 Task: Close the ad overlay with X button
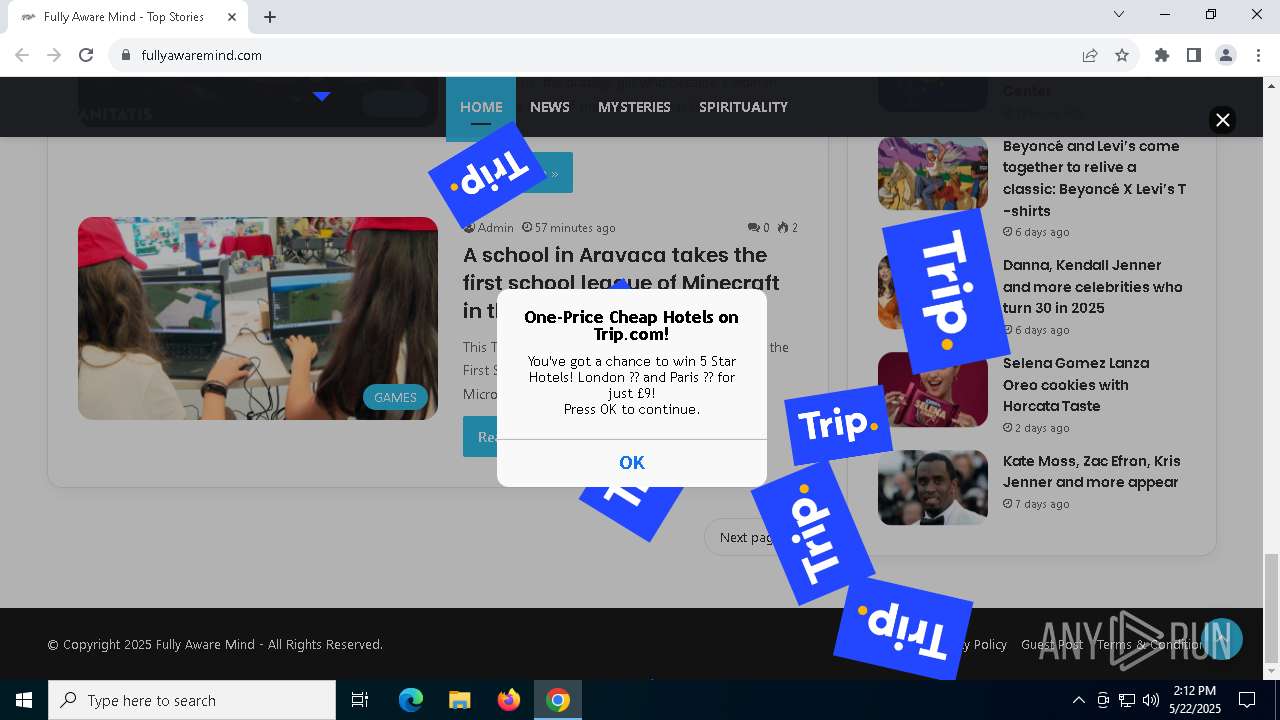coord(1222,120)
